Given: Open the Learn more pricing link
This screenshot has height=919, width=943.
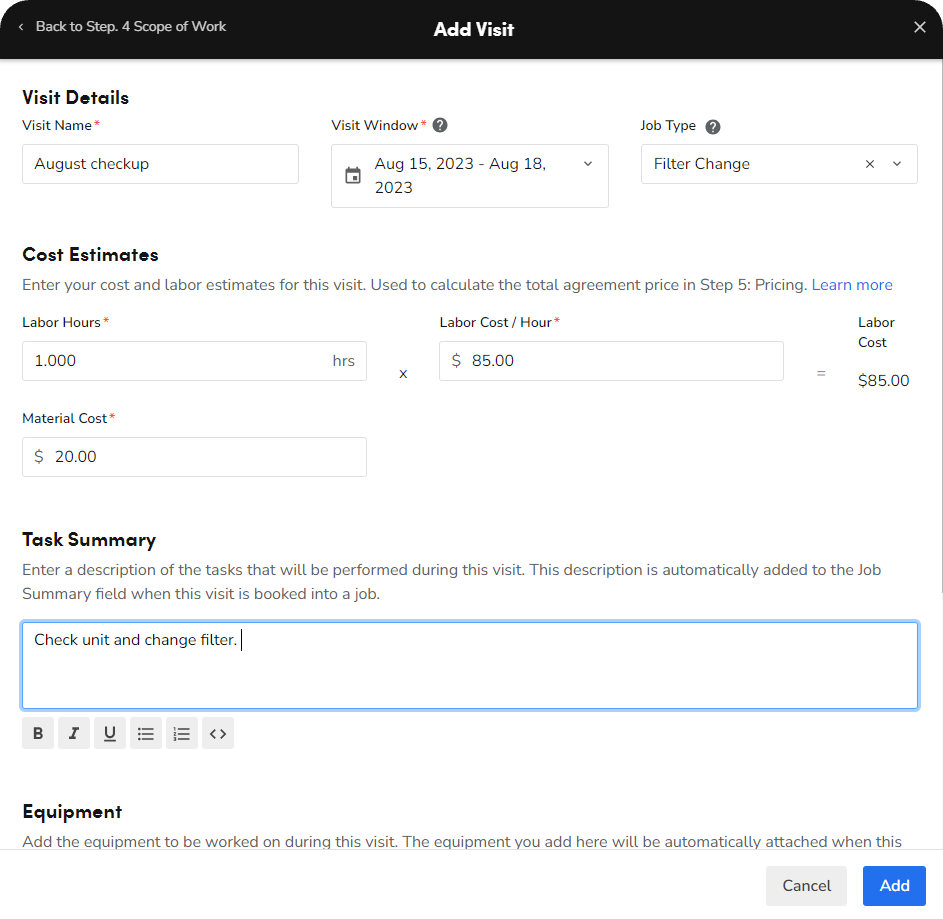Looking at the screenshot, I should coord(852,285).
